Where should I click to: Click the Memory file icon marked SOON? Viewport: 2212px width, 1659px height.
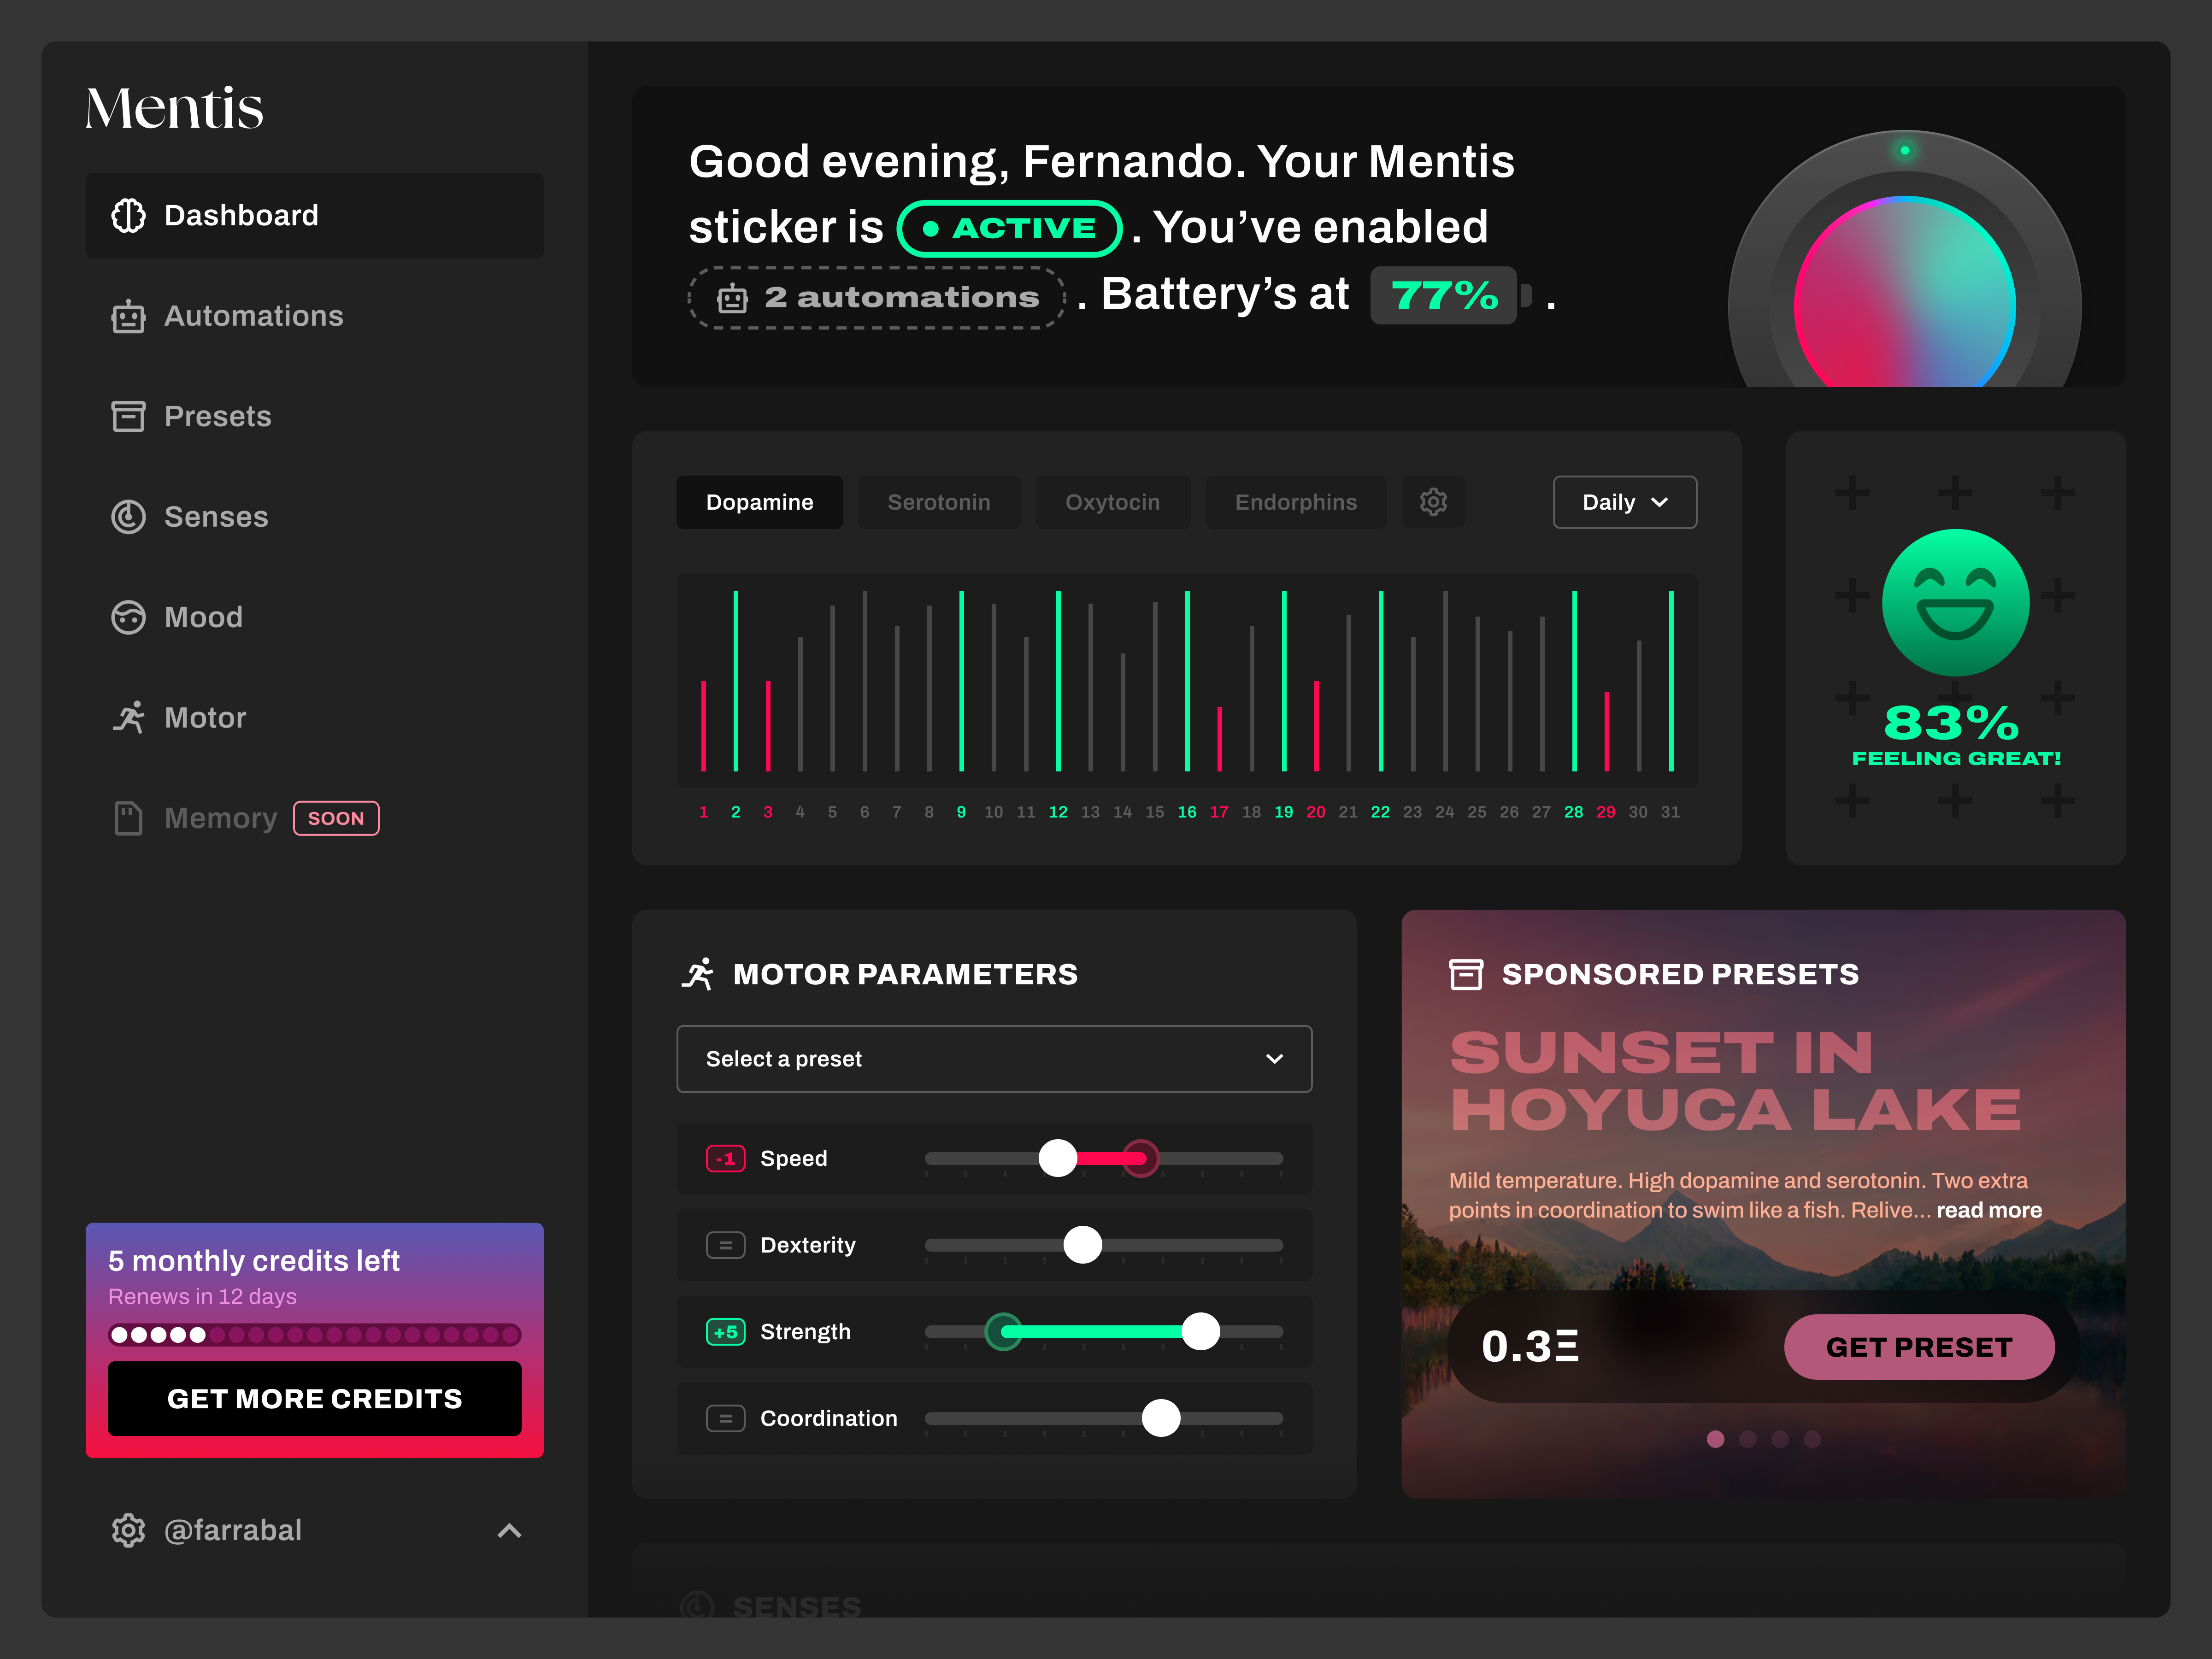pyautogui.click(x=129, y=818)
